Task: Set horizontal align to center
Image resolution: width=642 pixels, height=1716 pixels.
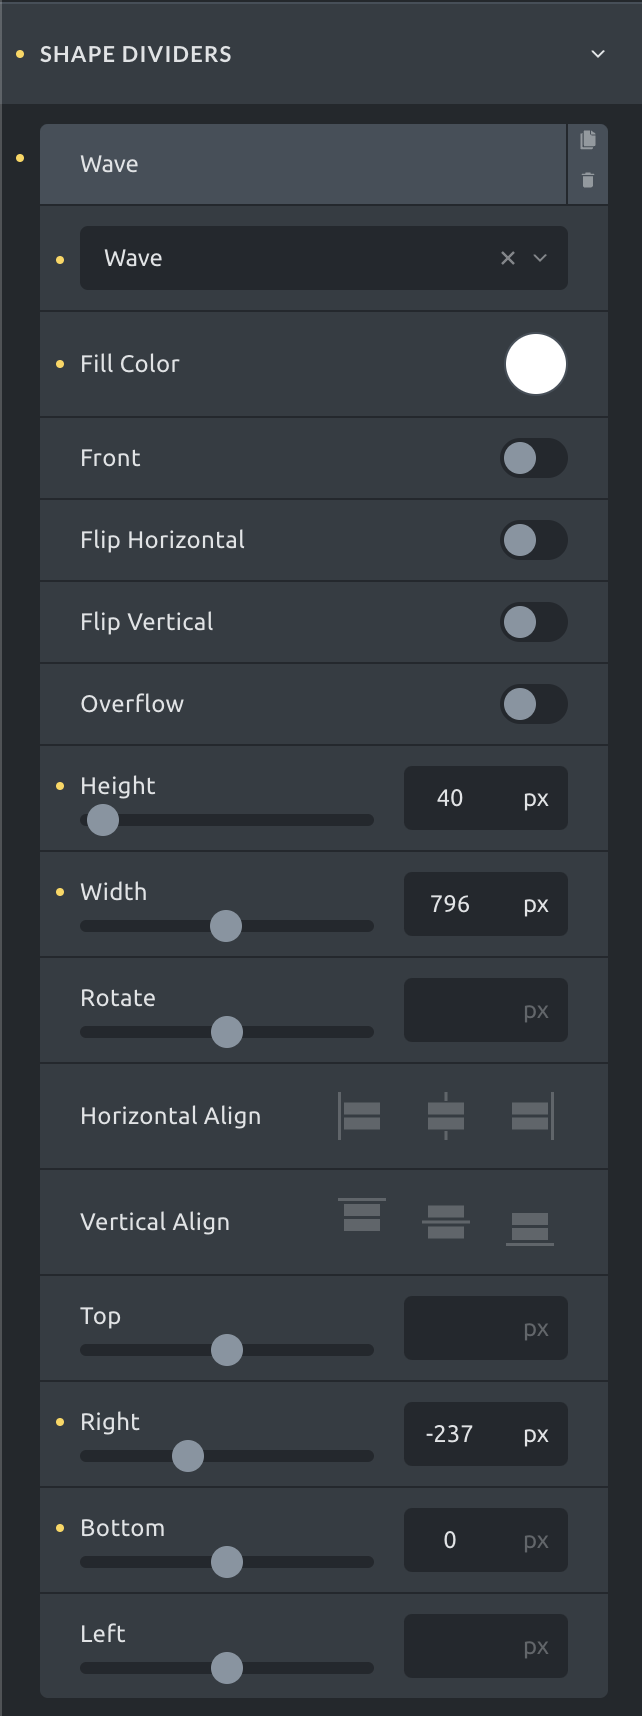Action: click(445, 1116)
